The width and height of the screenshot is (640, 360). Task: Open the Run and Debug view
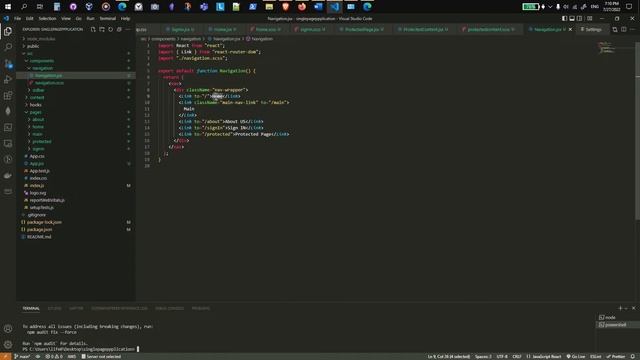pyautogui.click(x=8, y=79)
